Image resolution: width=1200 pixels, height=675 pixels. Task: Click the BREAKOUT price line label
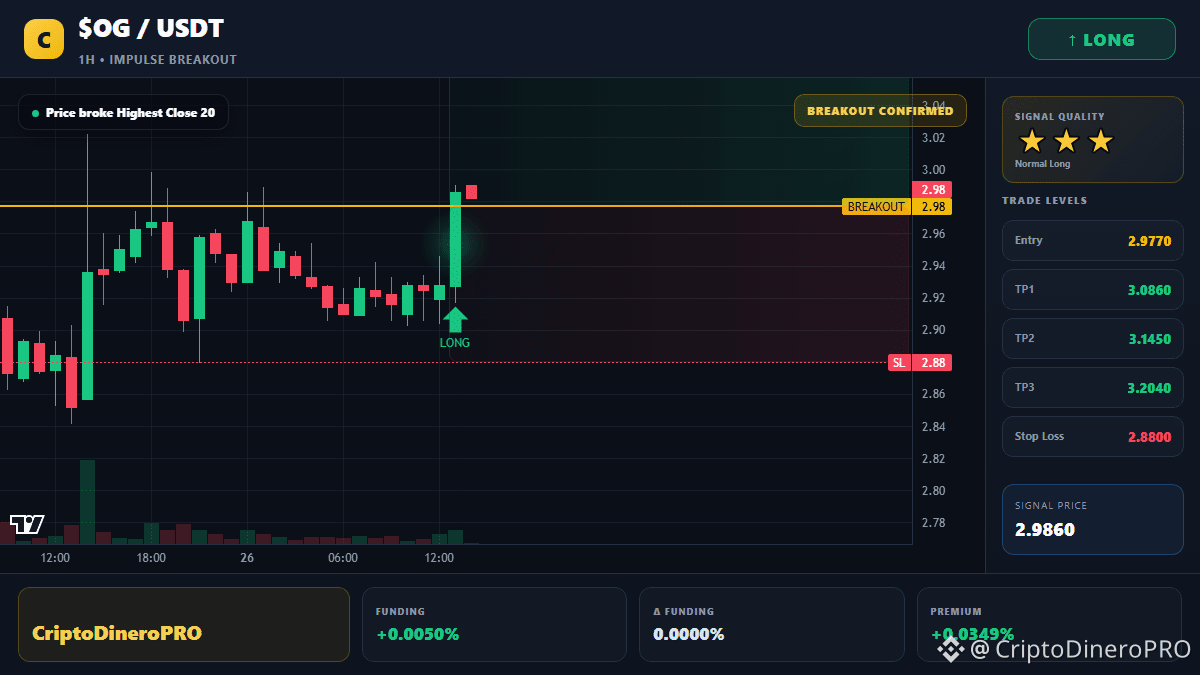(876, 207)
